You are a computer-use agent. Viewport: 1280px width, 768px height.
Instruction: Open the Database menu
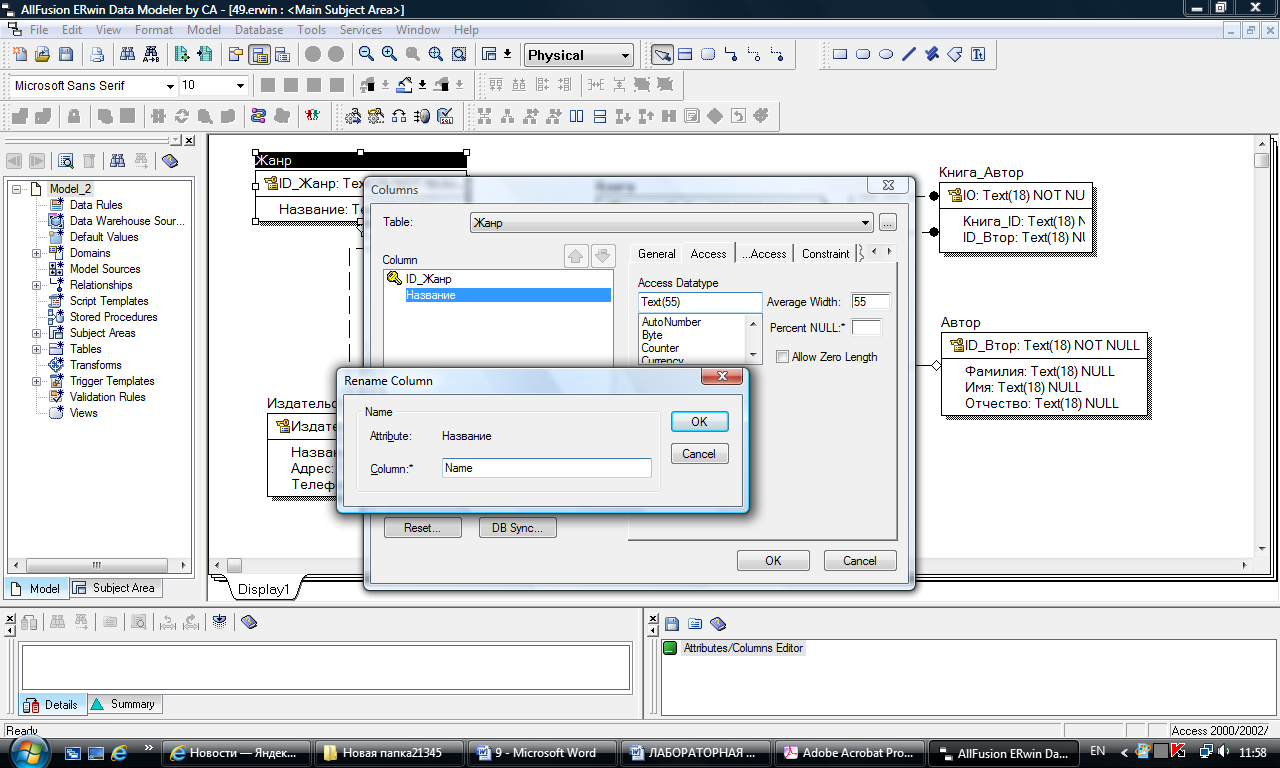(x=259, y=30)
